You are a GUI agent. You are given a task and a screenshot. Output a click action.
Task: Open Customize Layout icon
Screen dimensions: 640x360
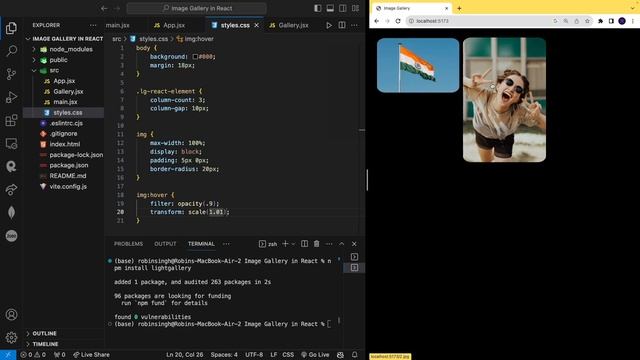coord(356,8)
